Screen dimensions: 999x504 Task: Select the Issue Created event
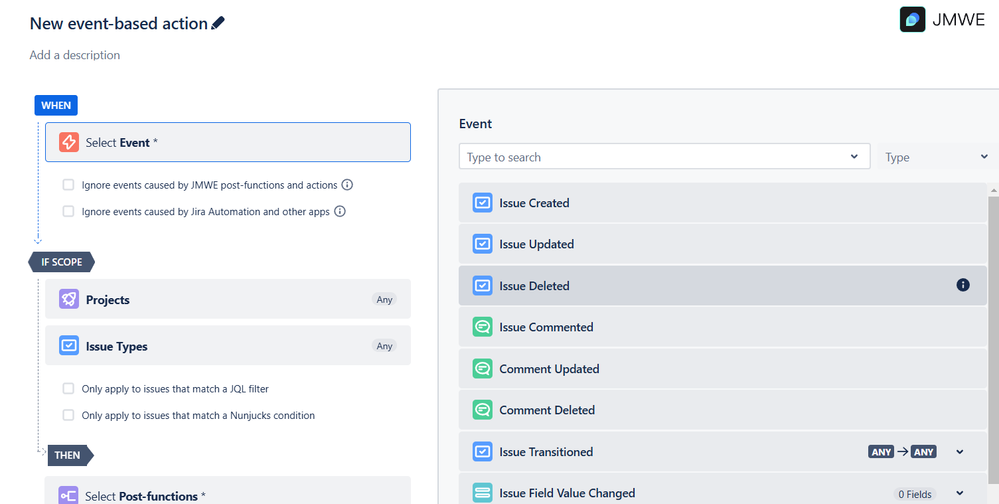pos(722,203)
